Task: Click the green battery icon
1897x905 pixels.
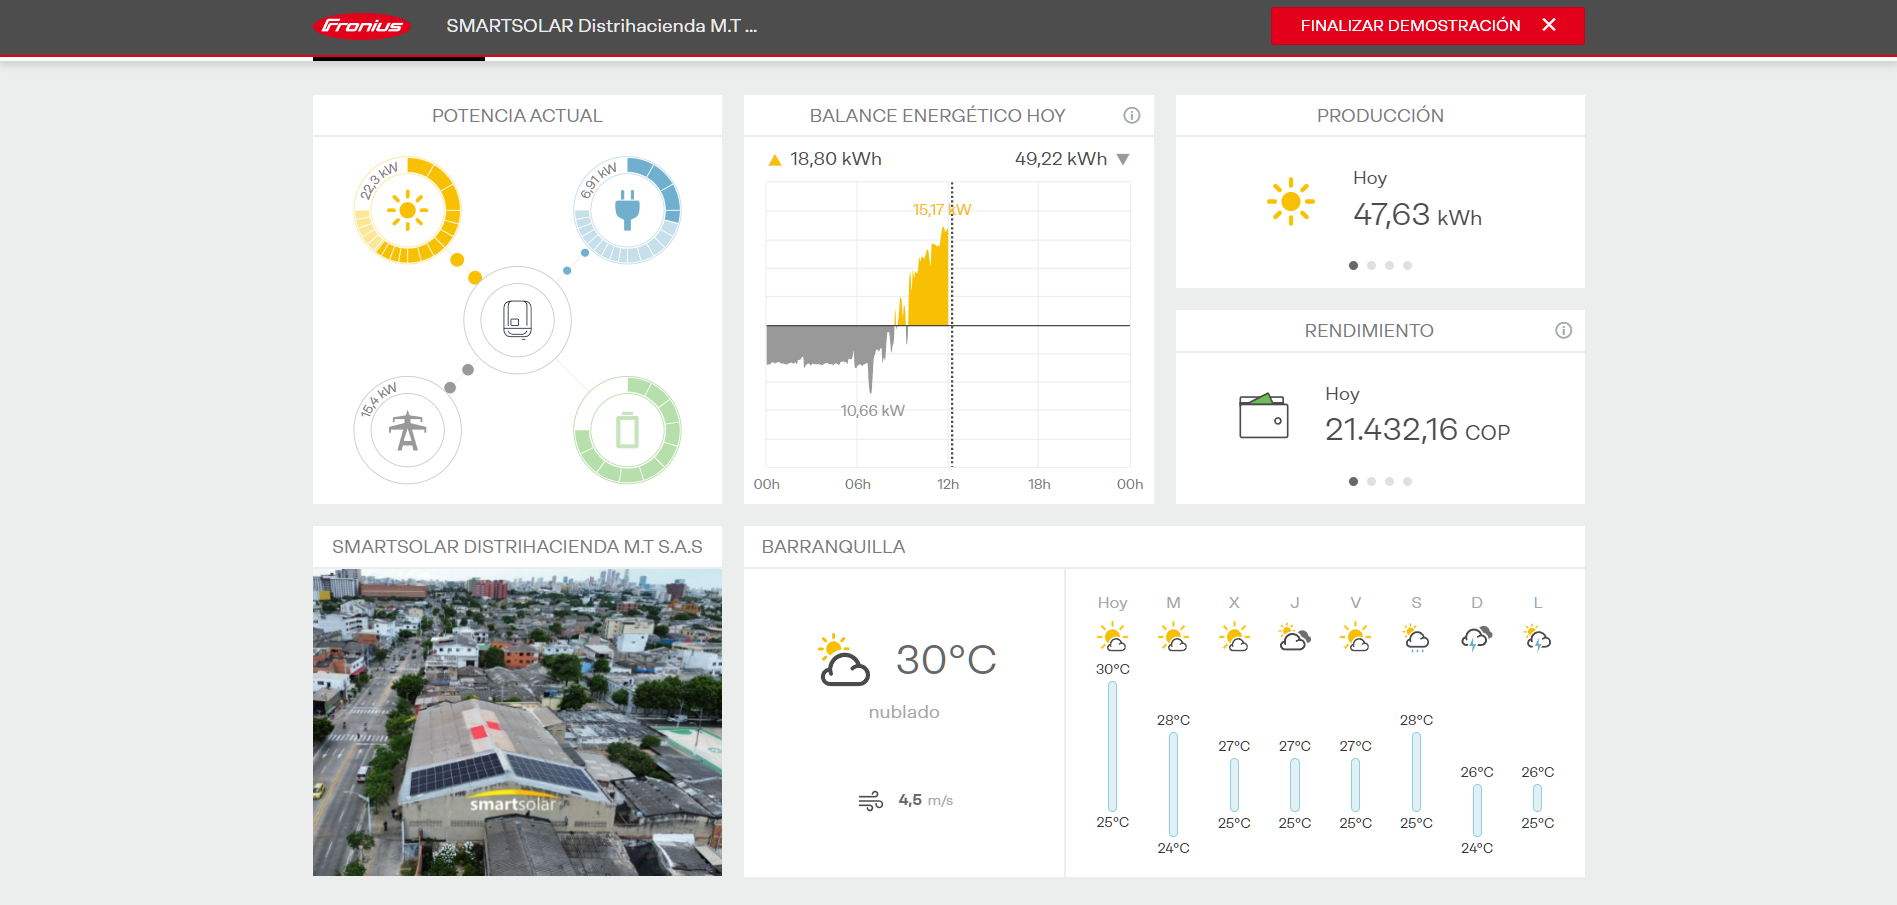Action: (627, 431)
